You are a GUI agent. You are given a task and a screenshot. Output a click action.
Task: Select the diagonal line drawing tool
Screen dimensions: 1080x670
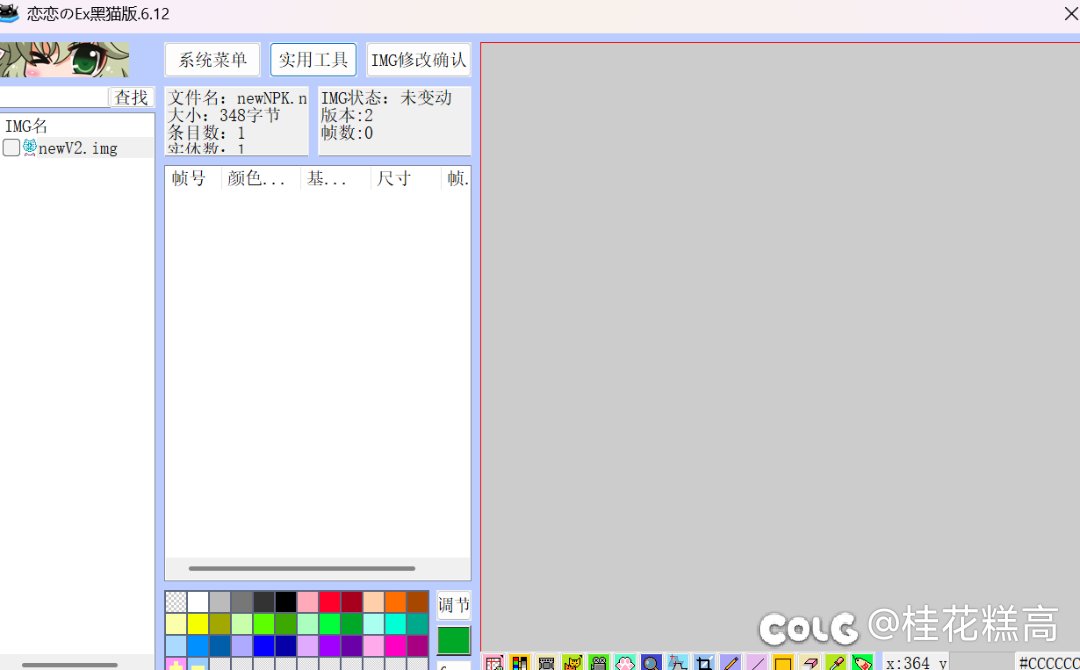(x=757, y=662)
